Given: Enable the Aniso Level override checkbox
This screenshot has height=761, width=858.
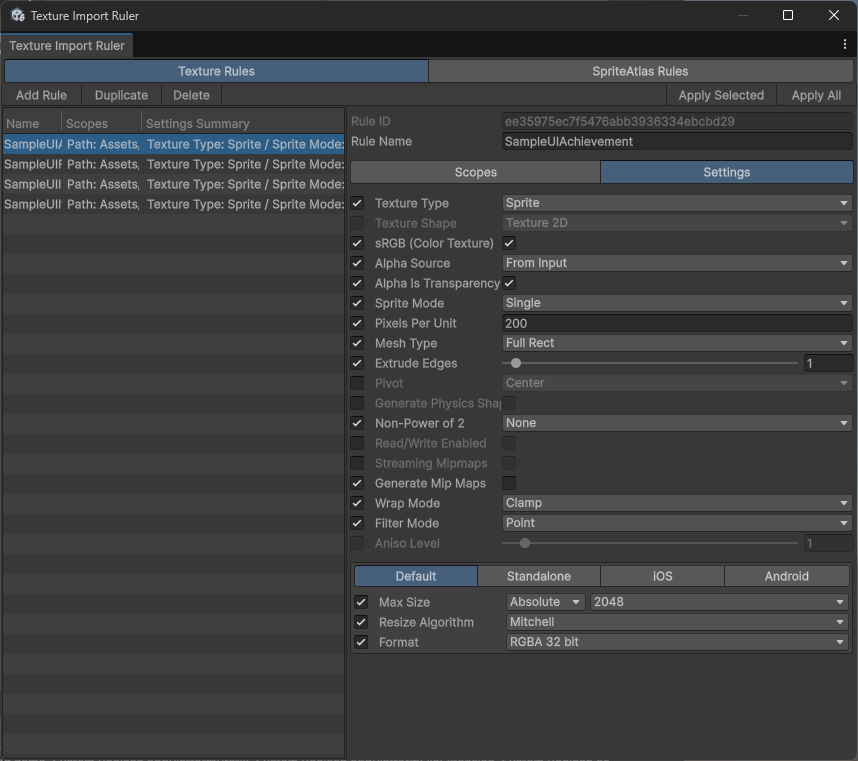Looking at the screenshot, I should click(357, 543).
